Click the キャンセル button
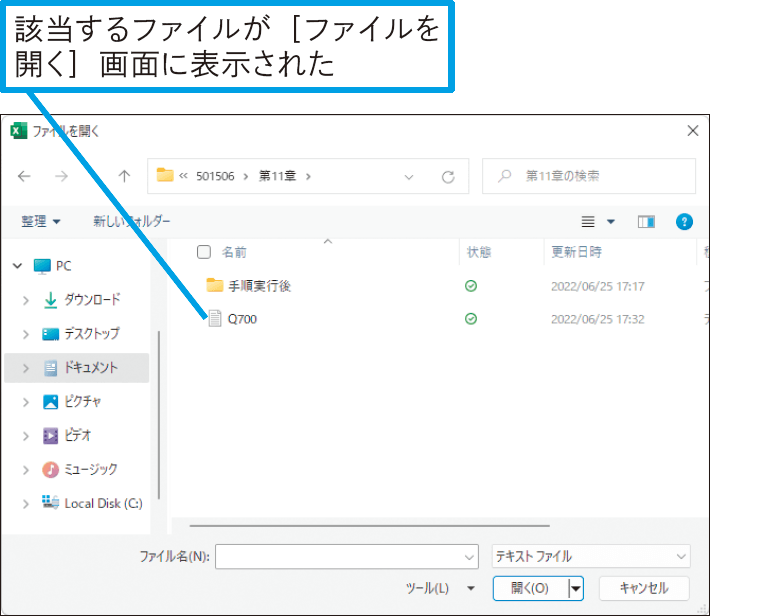This screenshot has width=783, height=616. (x=644, y=588)
